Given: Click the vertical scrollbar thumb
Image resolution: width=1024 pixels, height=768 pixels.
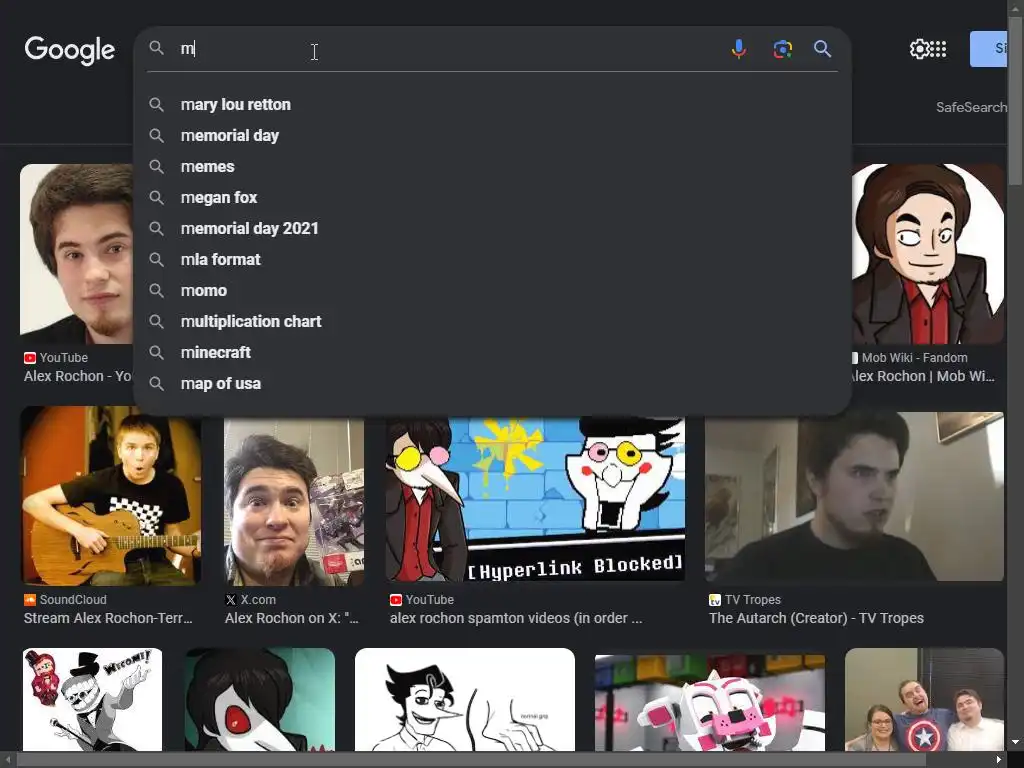Looking at the screenshot, I should pyautogui.click(x=1015, y=100).
